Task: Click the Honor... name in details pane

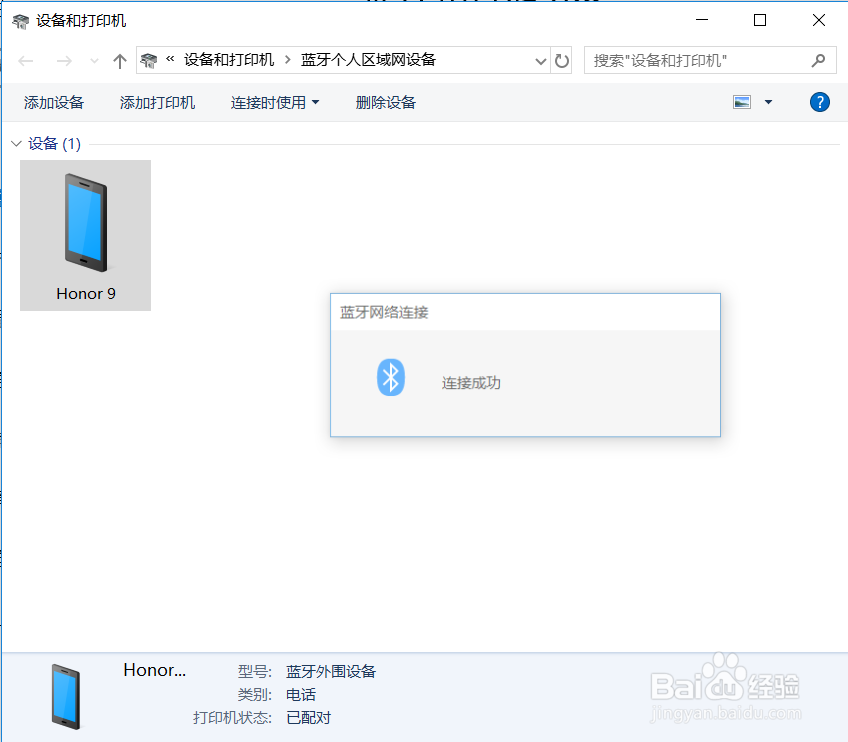Action: pyautogui.click(x=155, y=670)
